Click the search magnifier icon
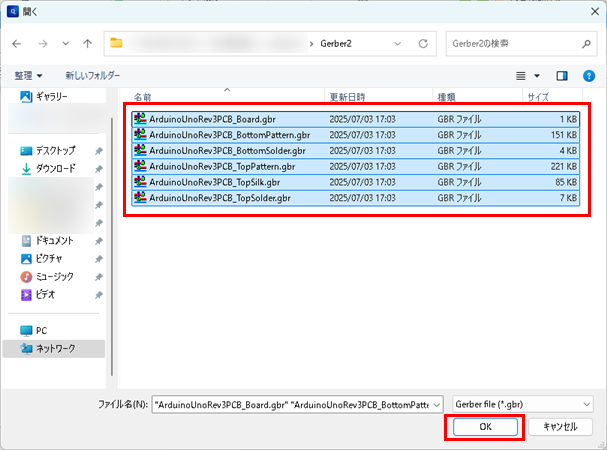The image size is (607, 450). coord(586,44)
